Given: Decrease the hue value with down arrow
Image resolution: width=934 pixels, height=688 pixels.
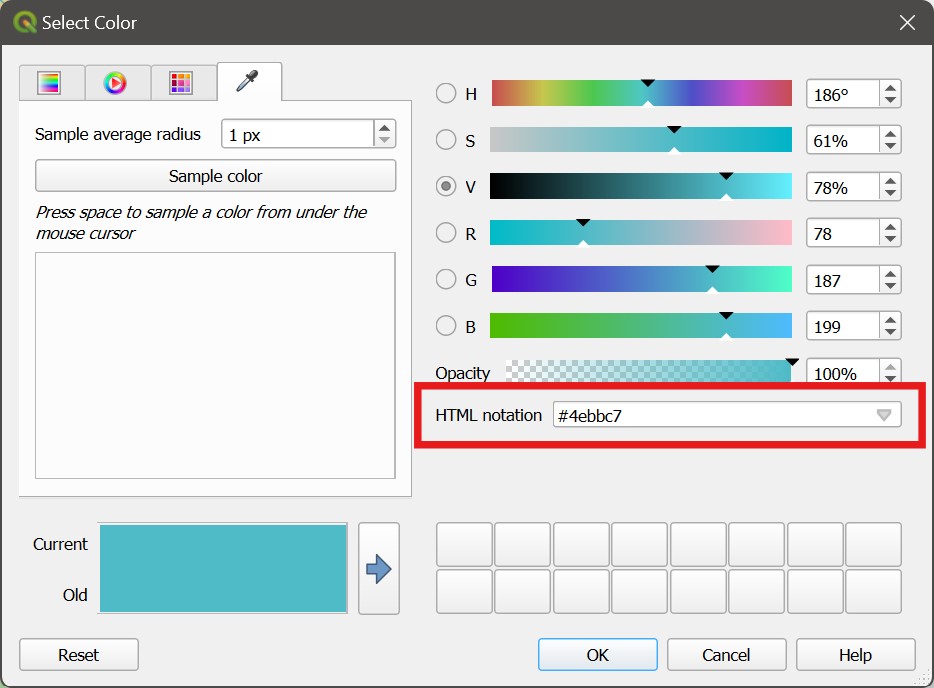Looking at the screenshot, I should (890, 100).
